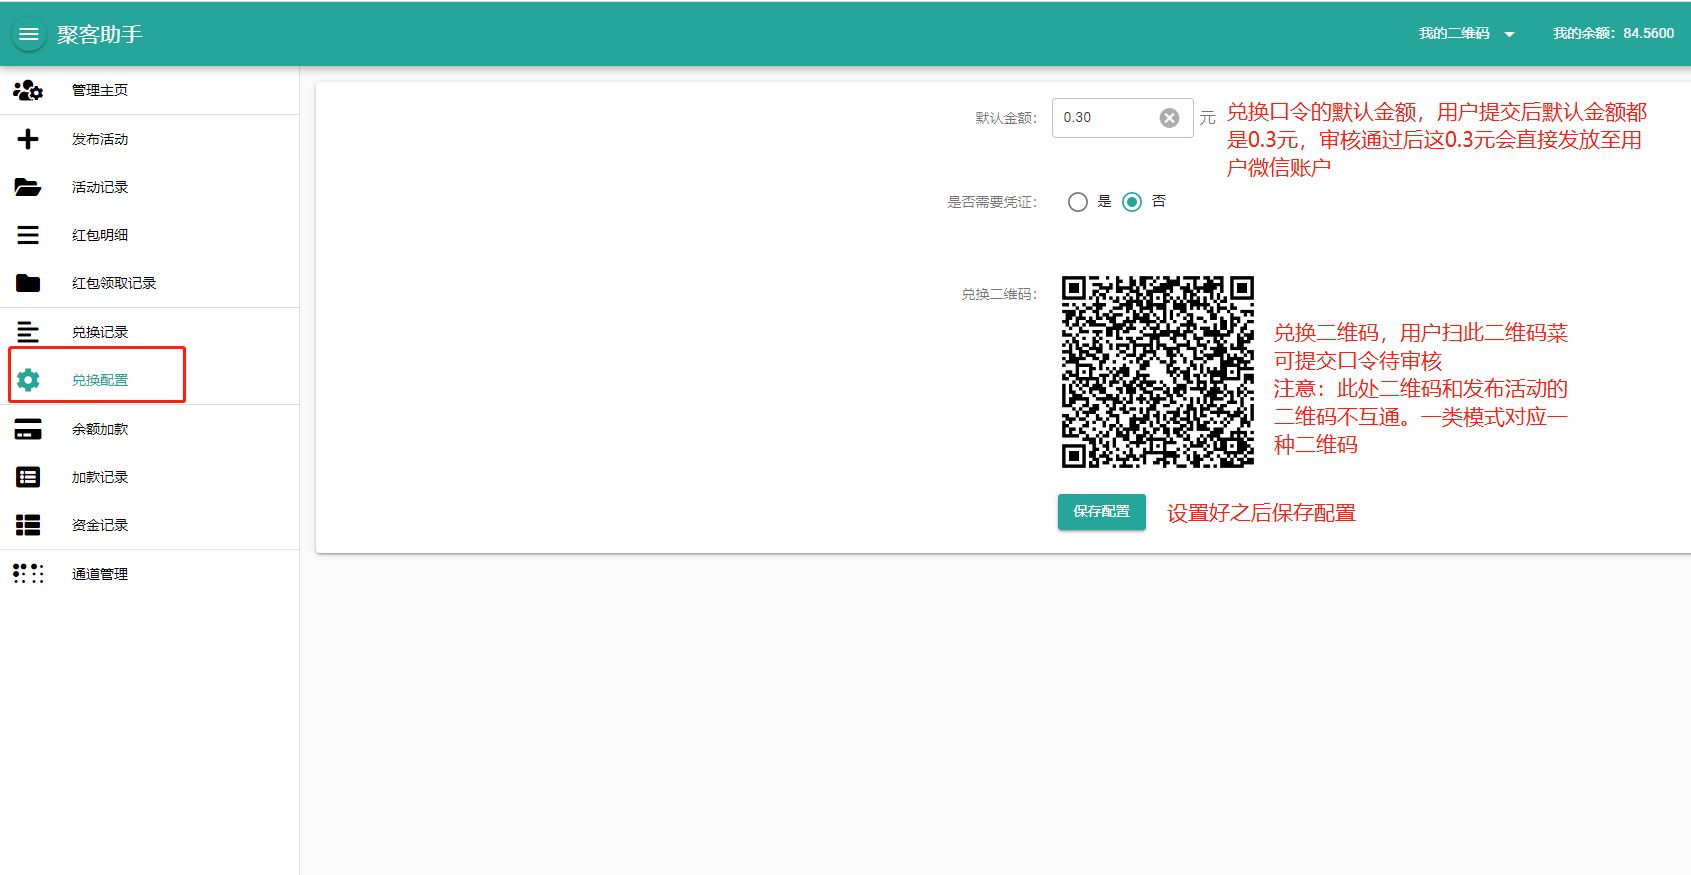Viewport: 1691px width, 875px height.
Task: Click the 默认金额 label
Action: click(x=1006, y=118)
